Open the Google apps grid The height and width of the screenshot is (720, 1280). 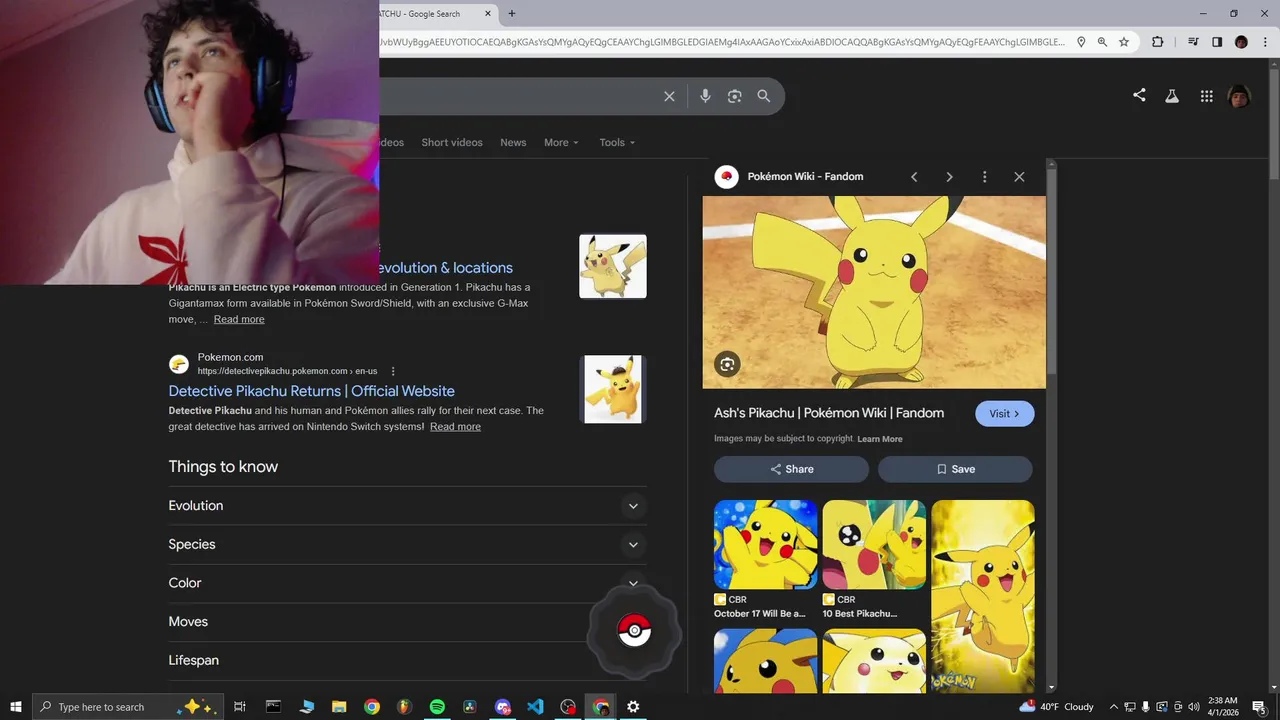1206,96
